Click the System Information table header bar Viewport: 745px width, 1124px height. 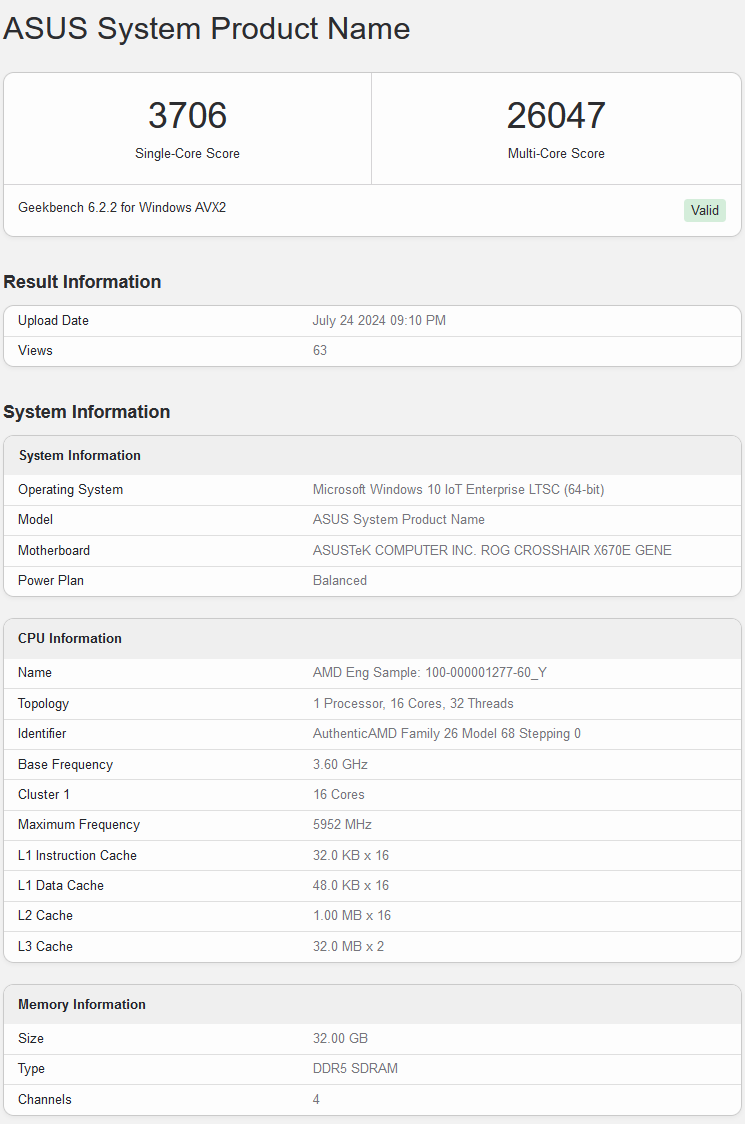[x=372, y=456]
